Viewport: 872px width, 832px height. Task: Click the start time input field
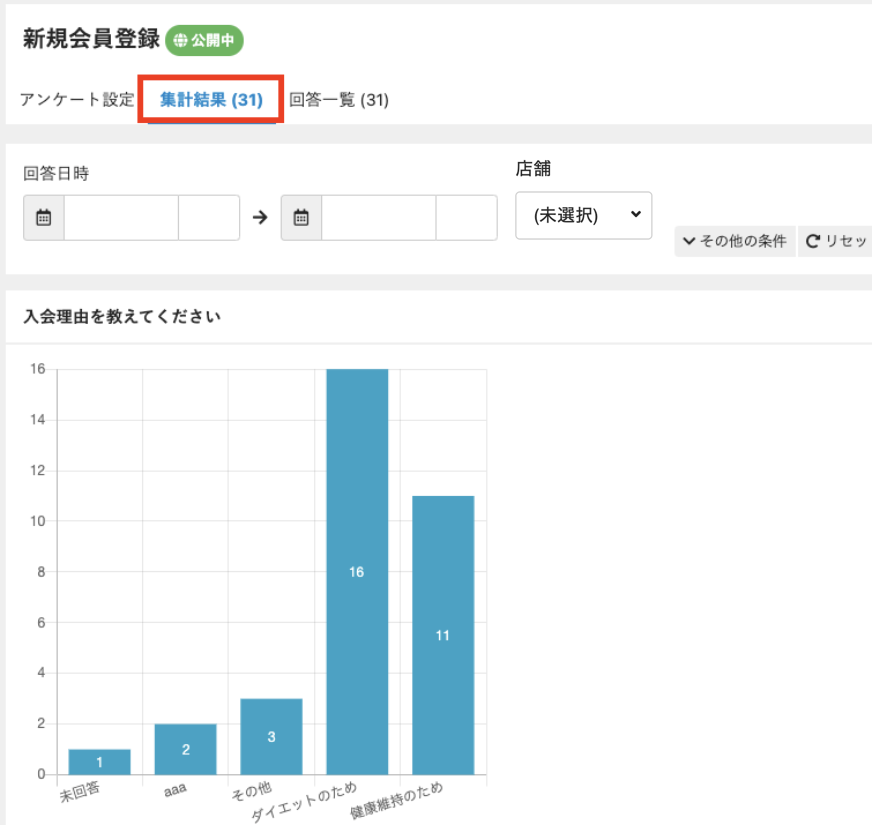[209, 218]
